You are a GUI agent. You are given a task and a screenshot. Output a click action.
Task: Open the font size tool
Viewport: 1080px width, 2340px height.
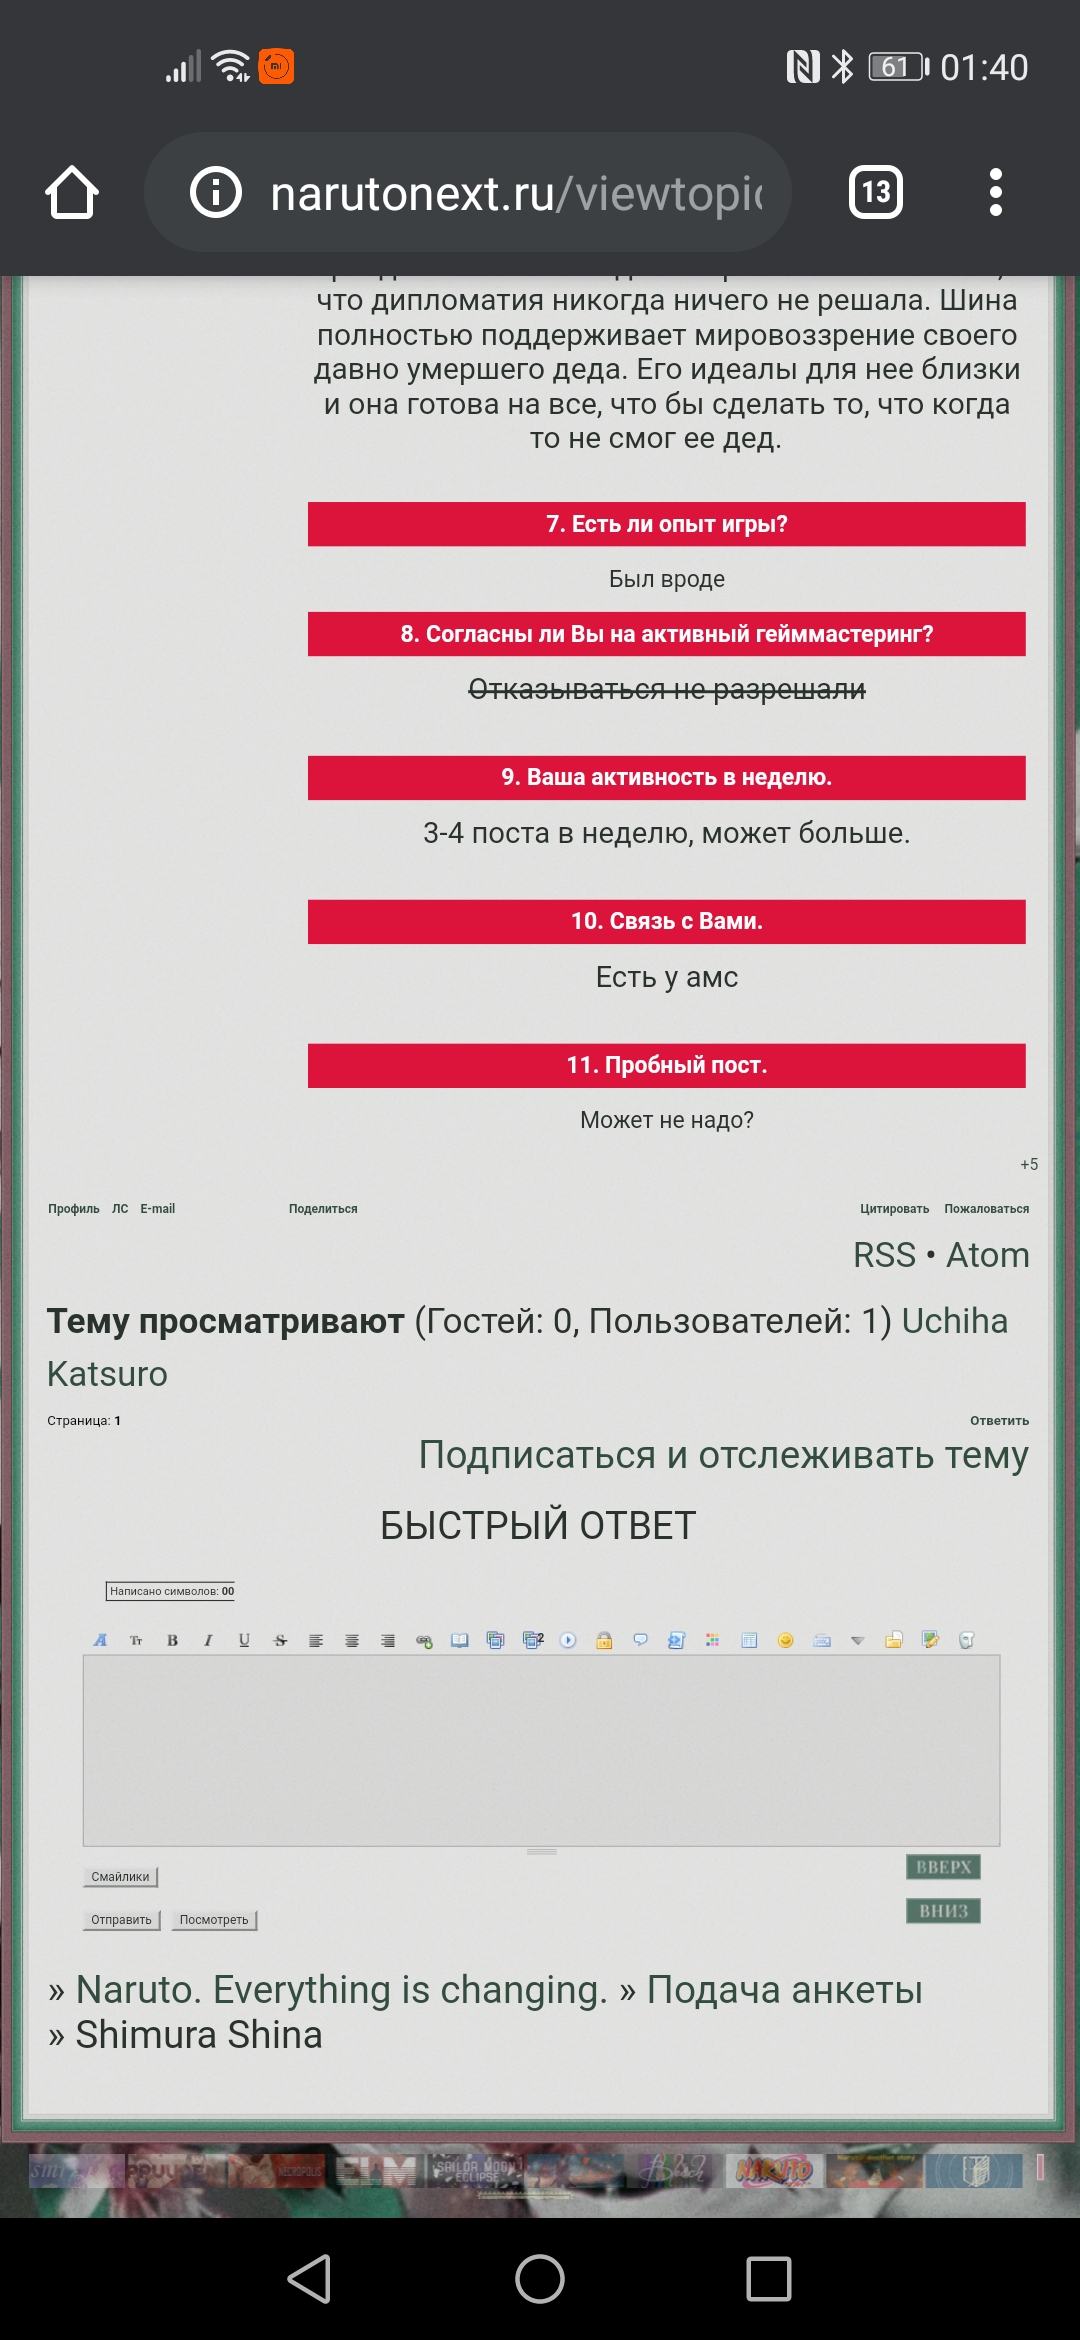(x=136, y=1640)
